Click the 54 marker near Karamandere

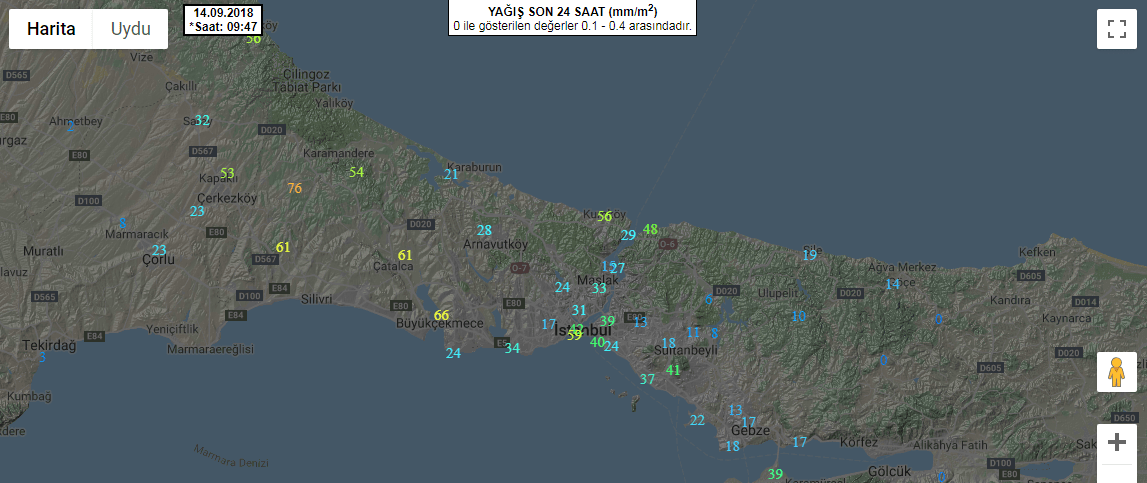click(356, 172)
